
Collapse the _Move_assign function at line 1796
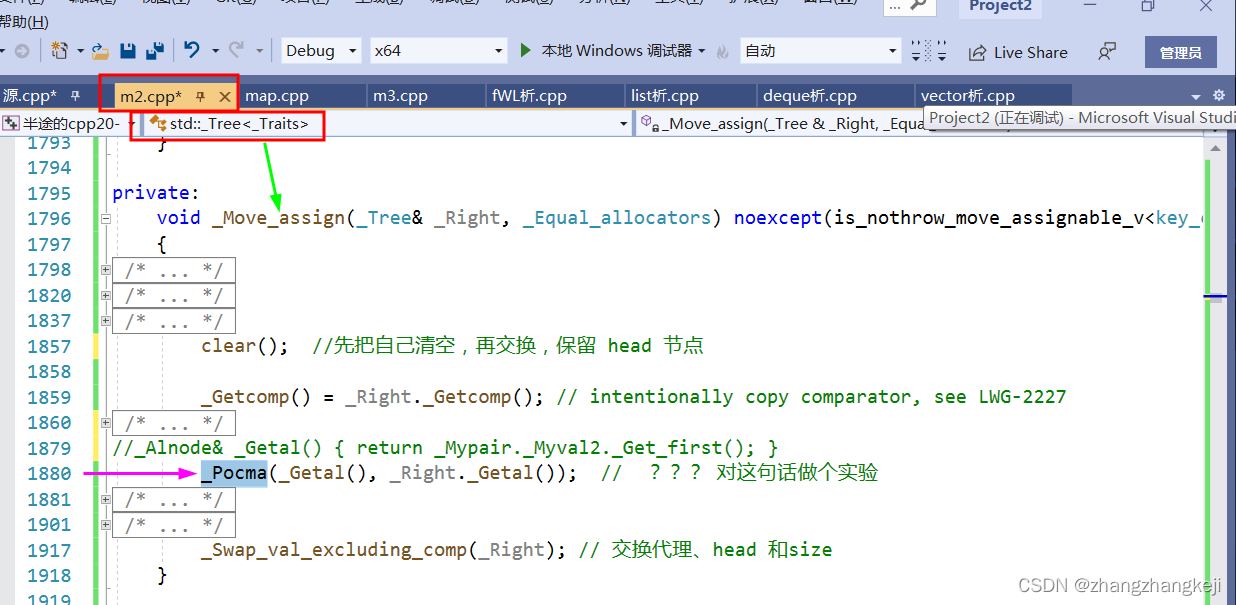point(105,219)
